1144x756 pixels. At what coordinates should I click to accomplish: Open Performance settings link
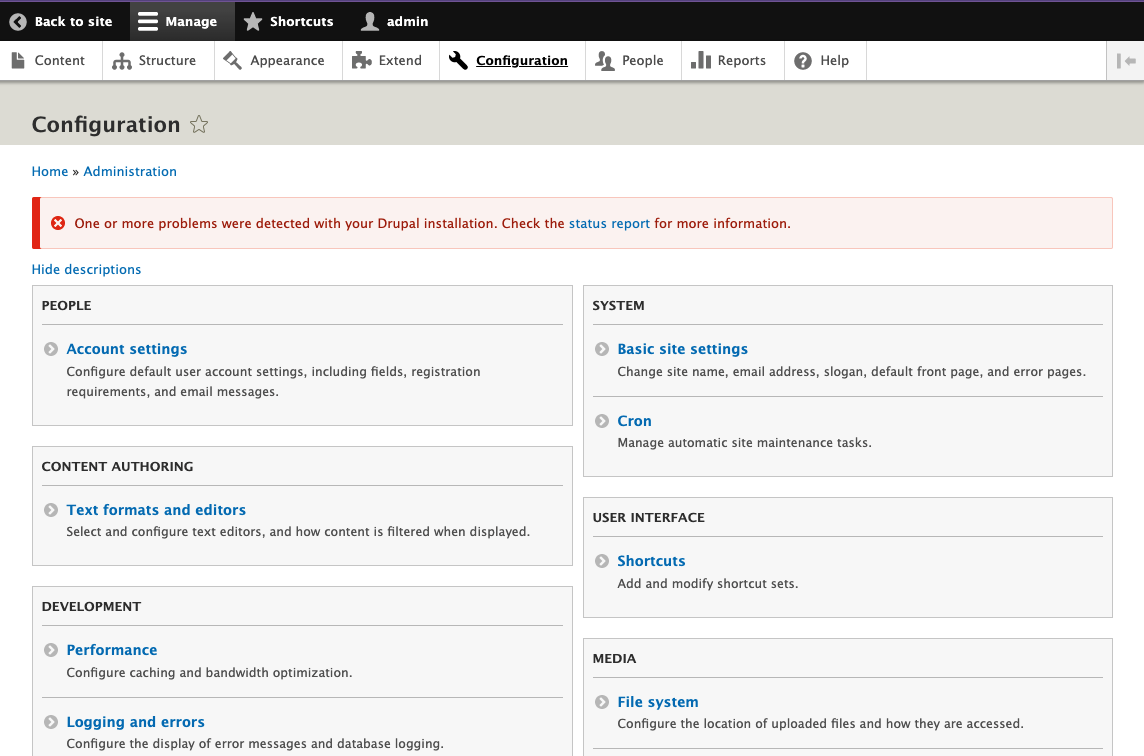pos(112,650)
